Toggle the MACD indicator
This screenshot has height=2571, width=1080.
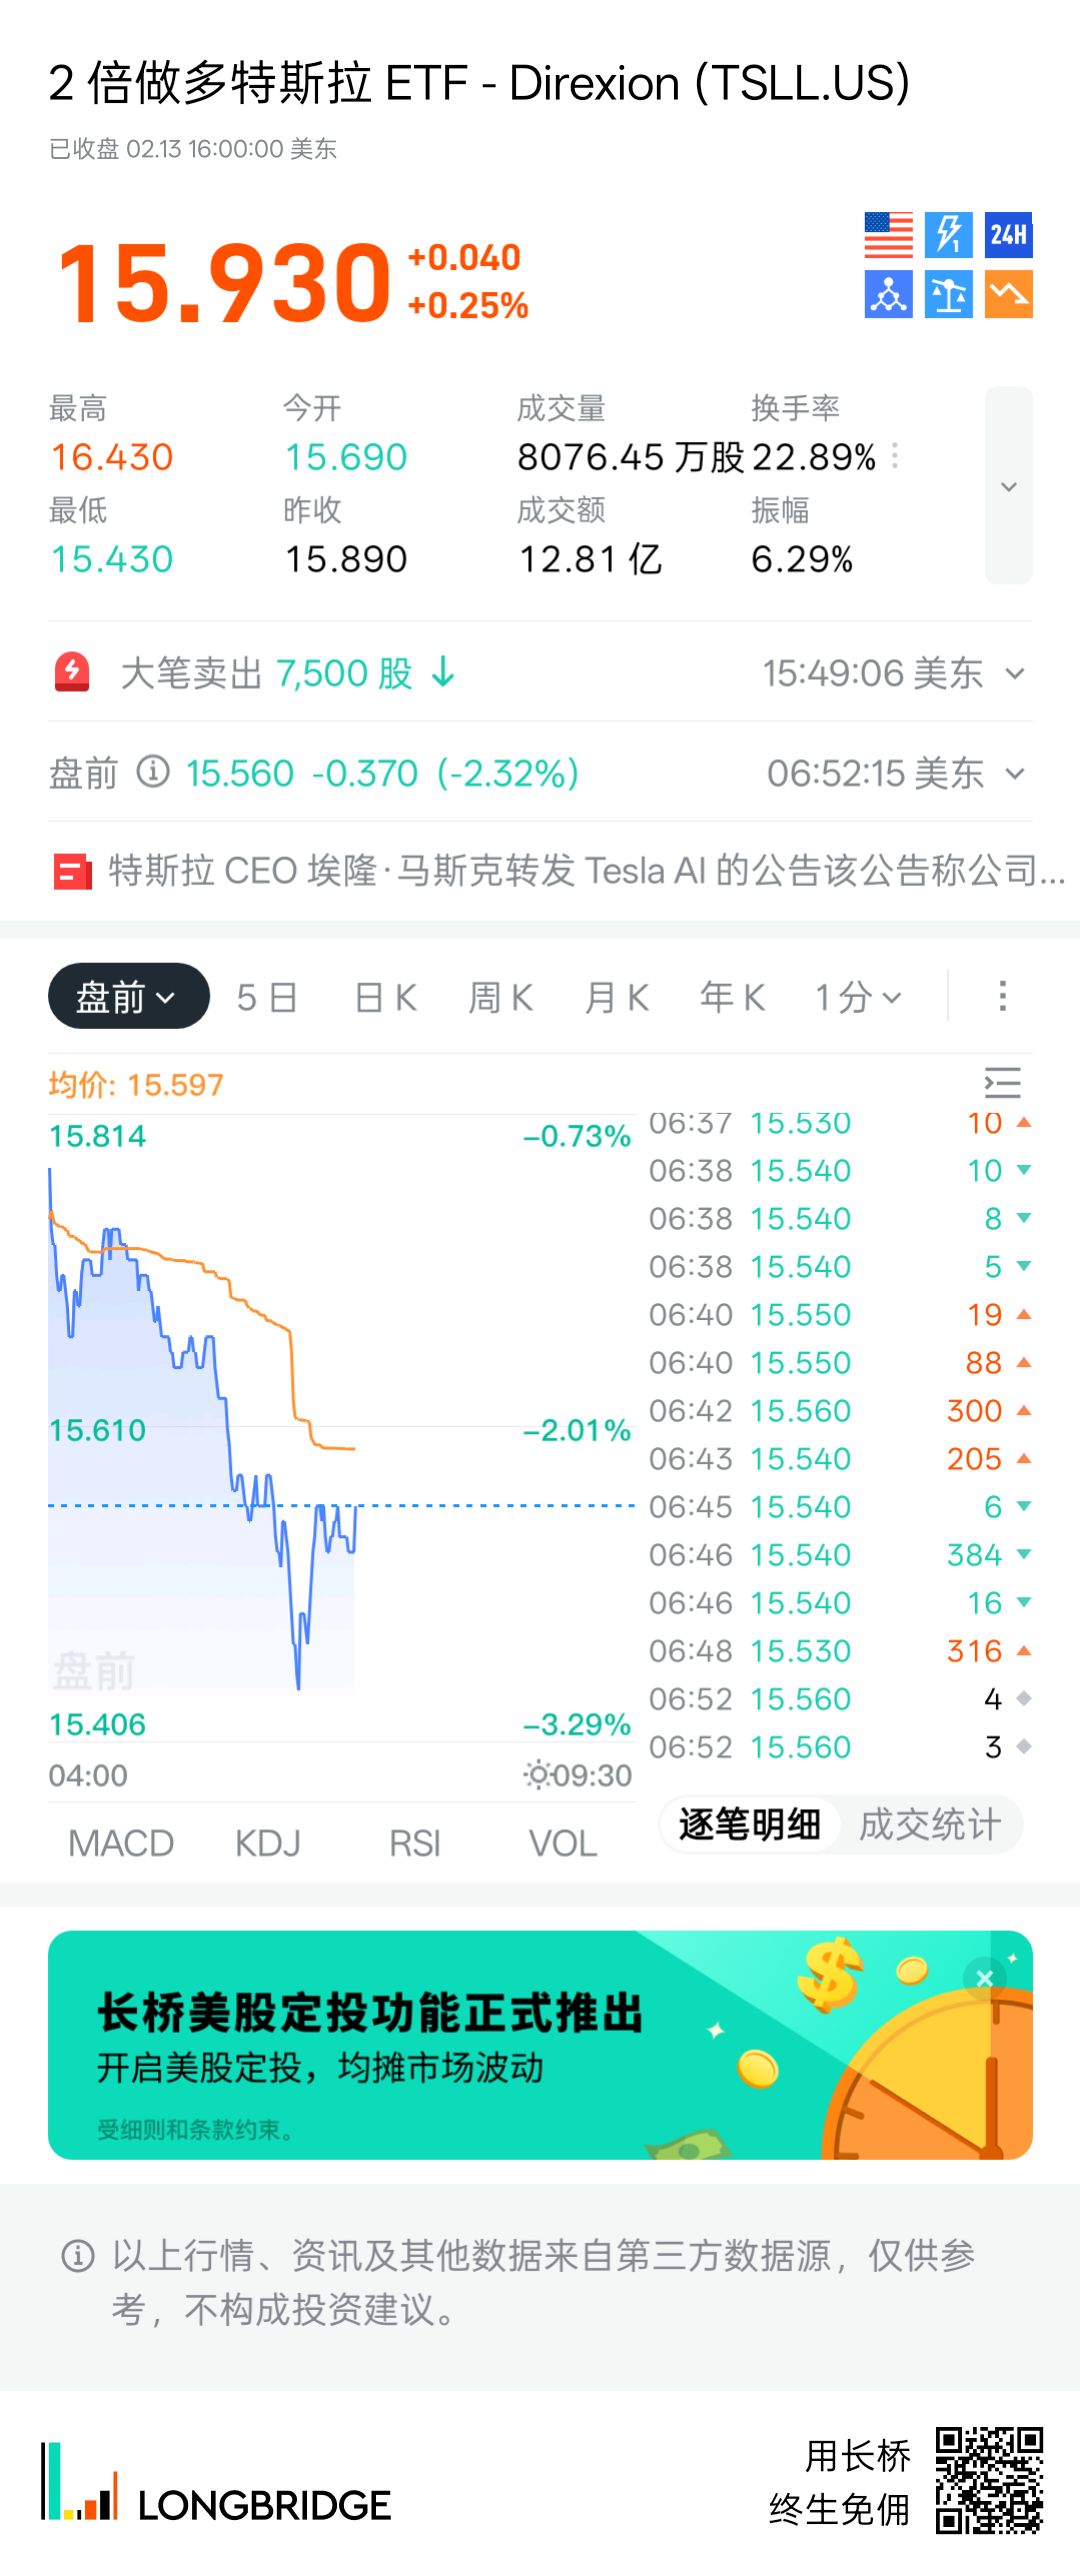[x=121, y=1843]
